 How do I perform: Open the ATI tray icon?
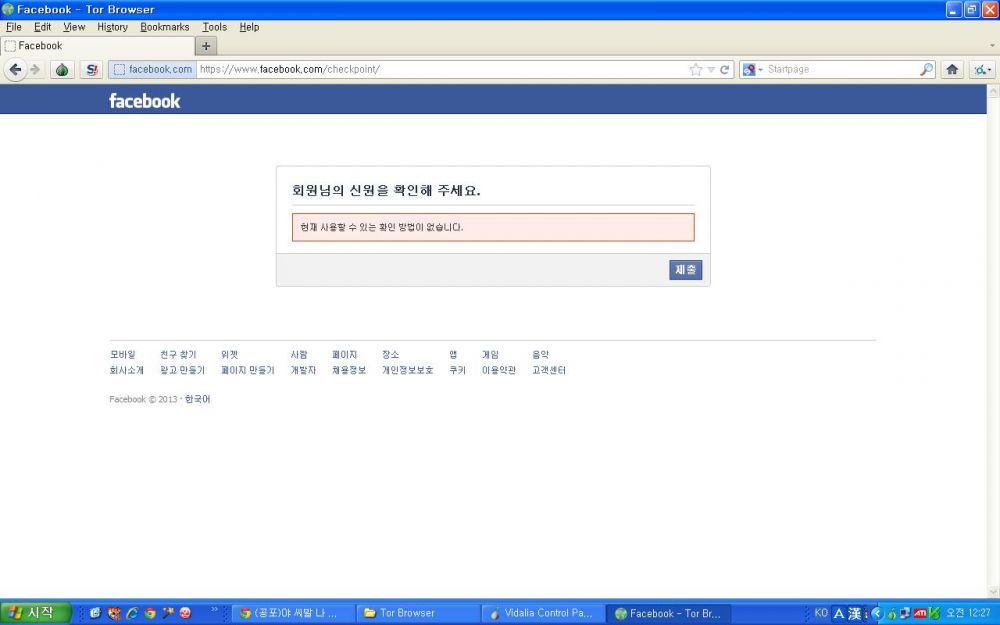pos(920,613)
